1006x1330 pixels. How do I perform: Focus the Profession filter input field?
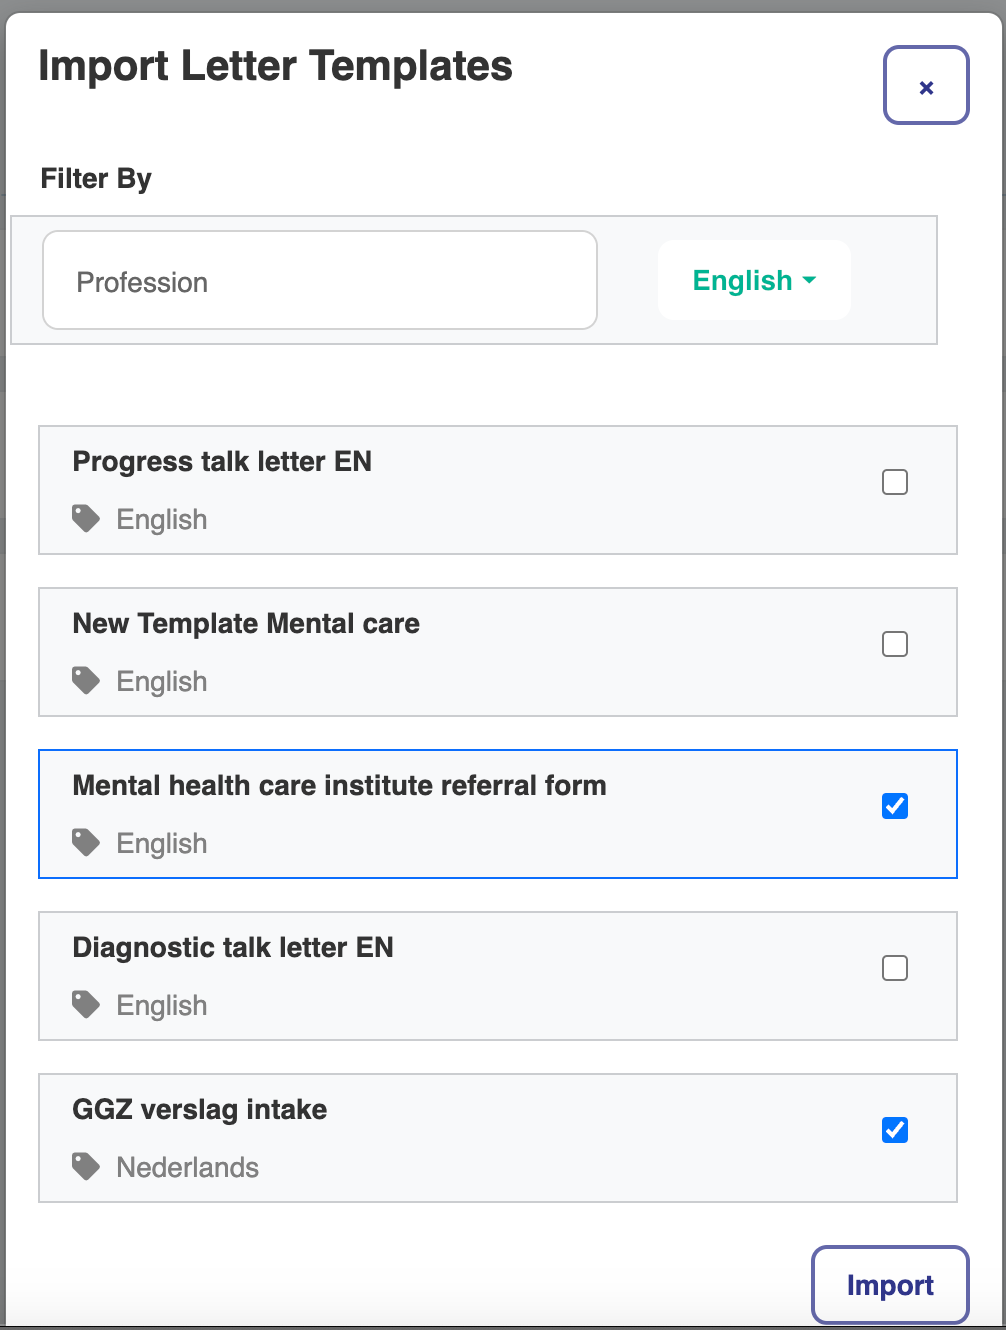(x=320, y=280)
